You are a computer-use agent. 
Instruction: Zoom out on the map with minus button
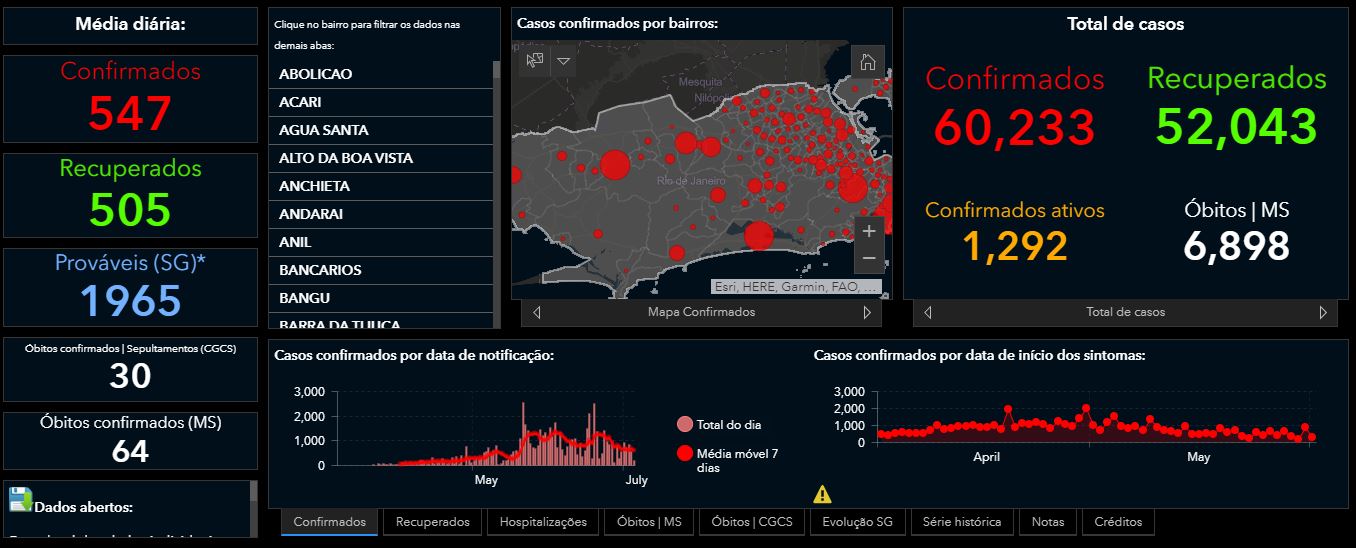(868, 258)
